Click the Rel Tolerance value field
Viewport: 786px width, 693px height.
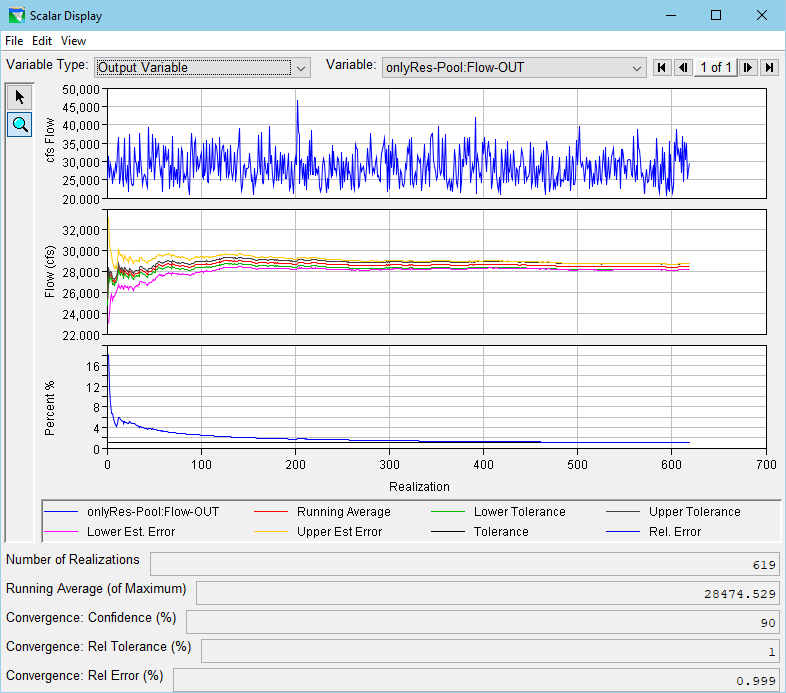coord(490,651)
